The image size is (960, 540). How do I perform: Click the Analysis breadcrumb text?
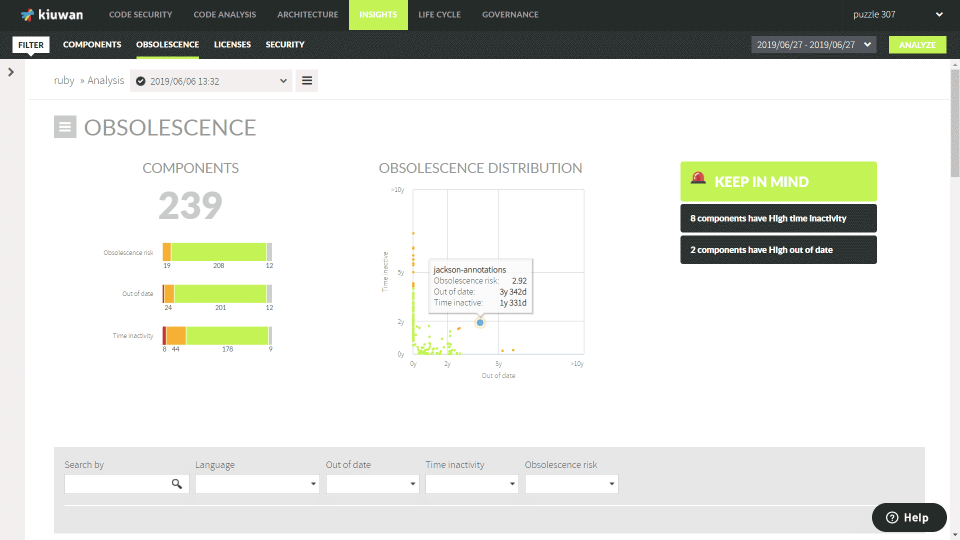[x=105, y=80]
